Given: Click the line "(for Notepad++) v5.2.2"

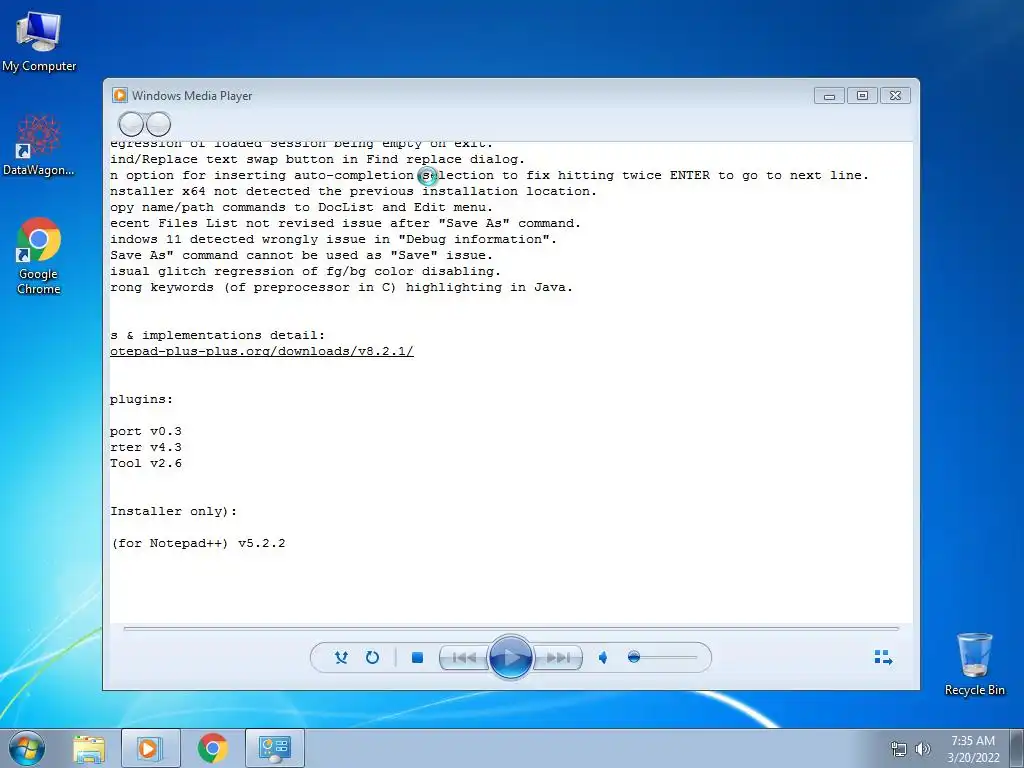Looking at the screenshot, I should pos(199,543).
